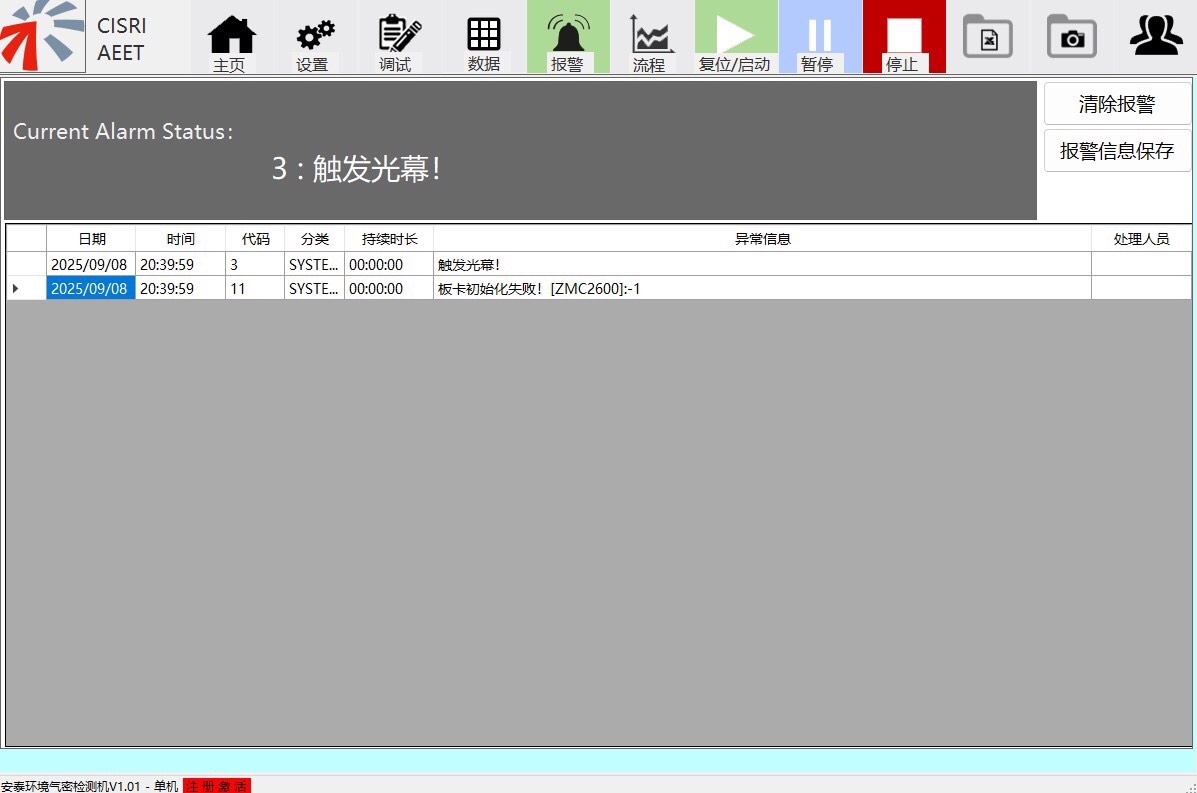Click code cell showing 3
The image size is (1197, 793).
255,264
